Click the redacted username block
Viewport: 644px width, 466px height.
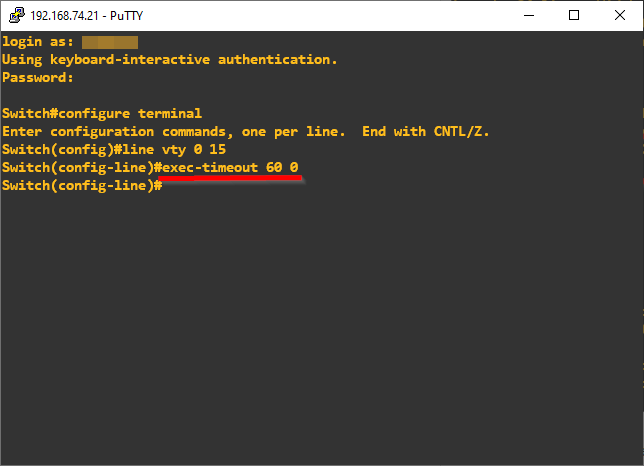109,41
